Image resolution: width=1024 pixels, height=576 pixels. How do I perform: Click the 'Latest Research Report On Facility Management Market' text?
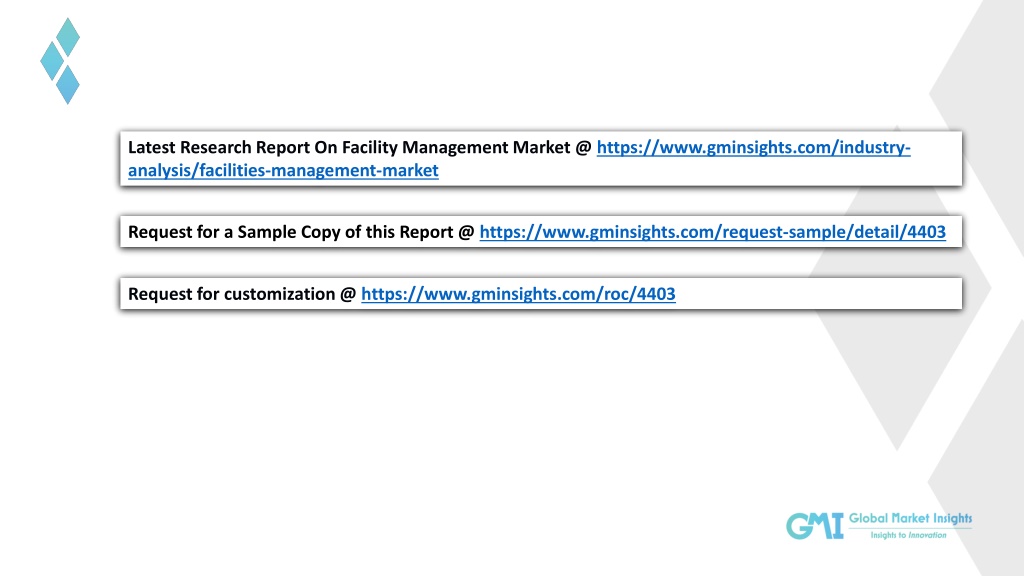[349, 148]
